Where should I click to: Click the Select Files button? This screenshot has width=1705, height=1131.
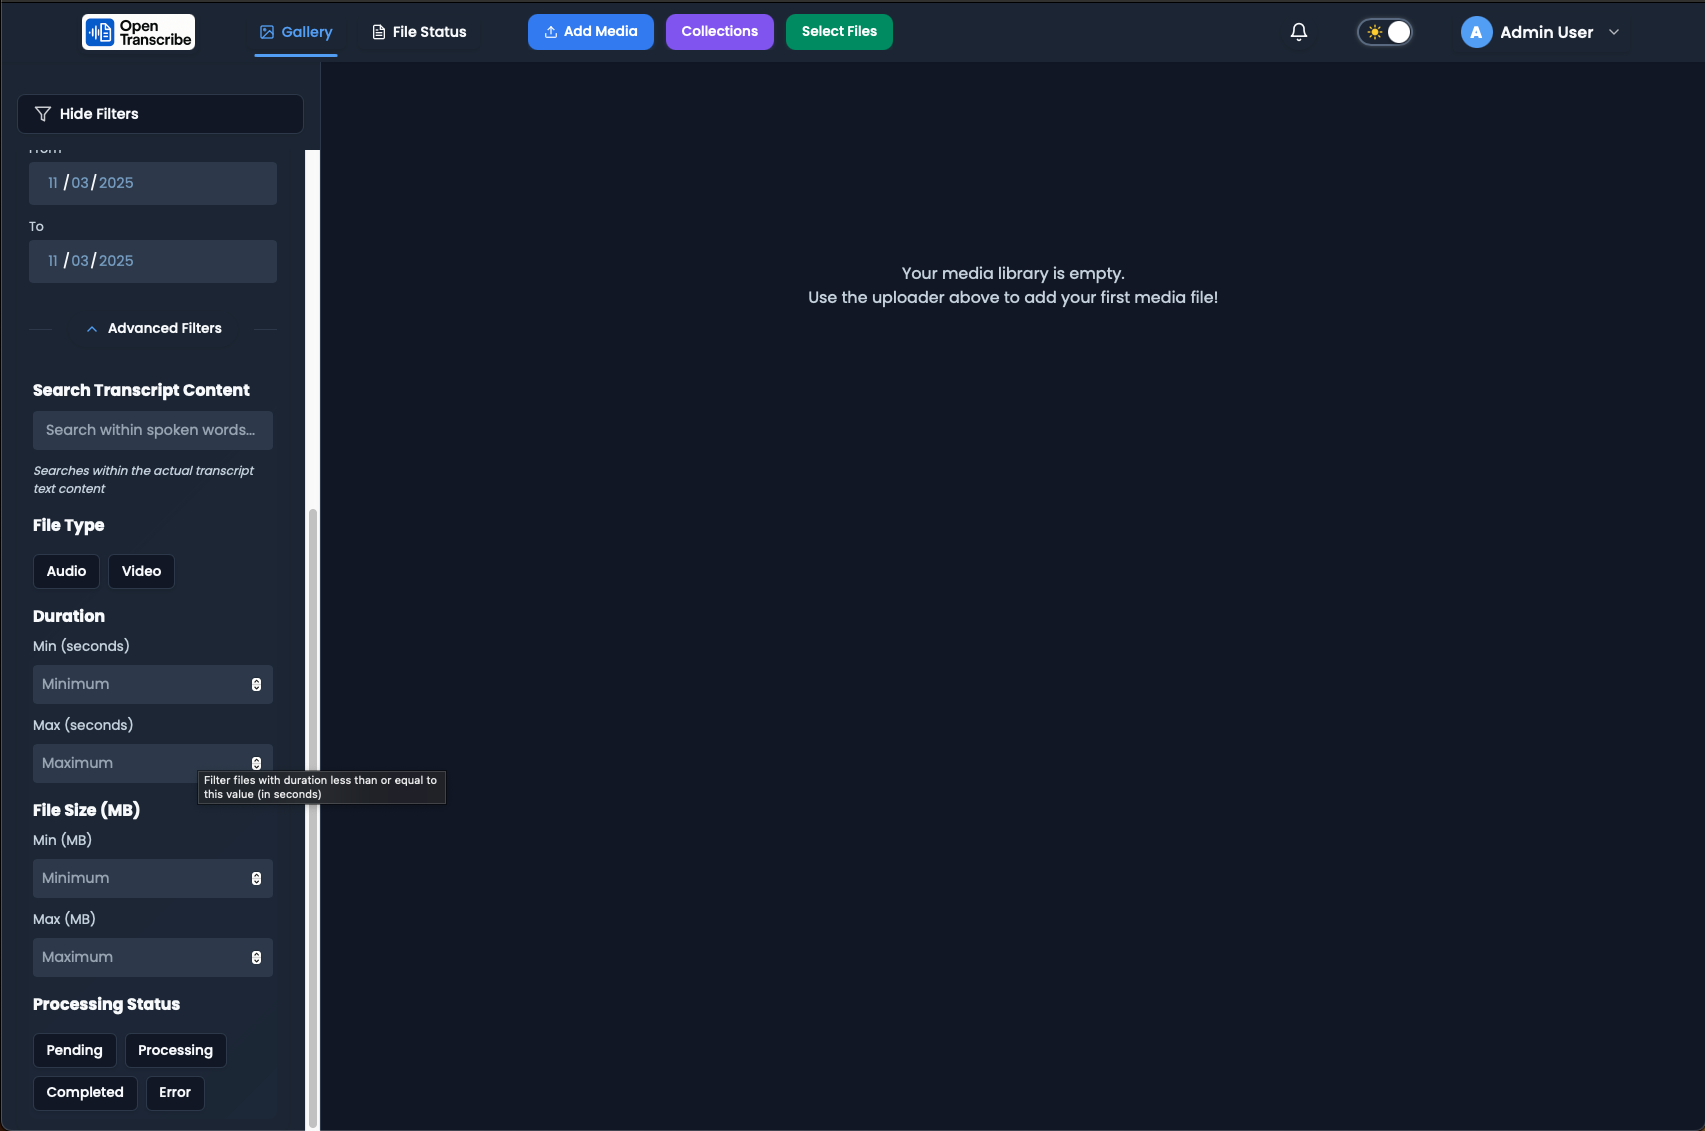839,32
